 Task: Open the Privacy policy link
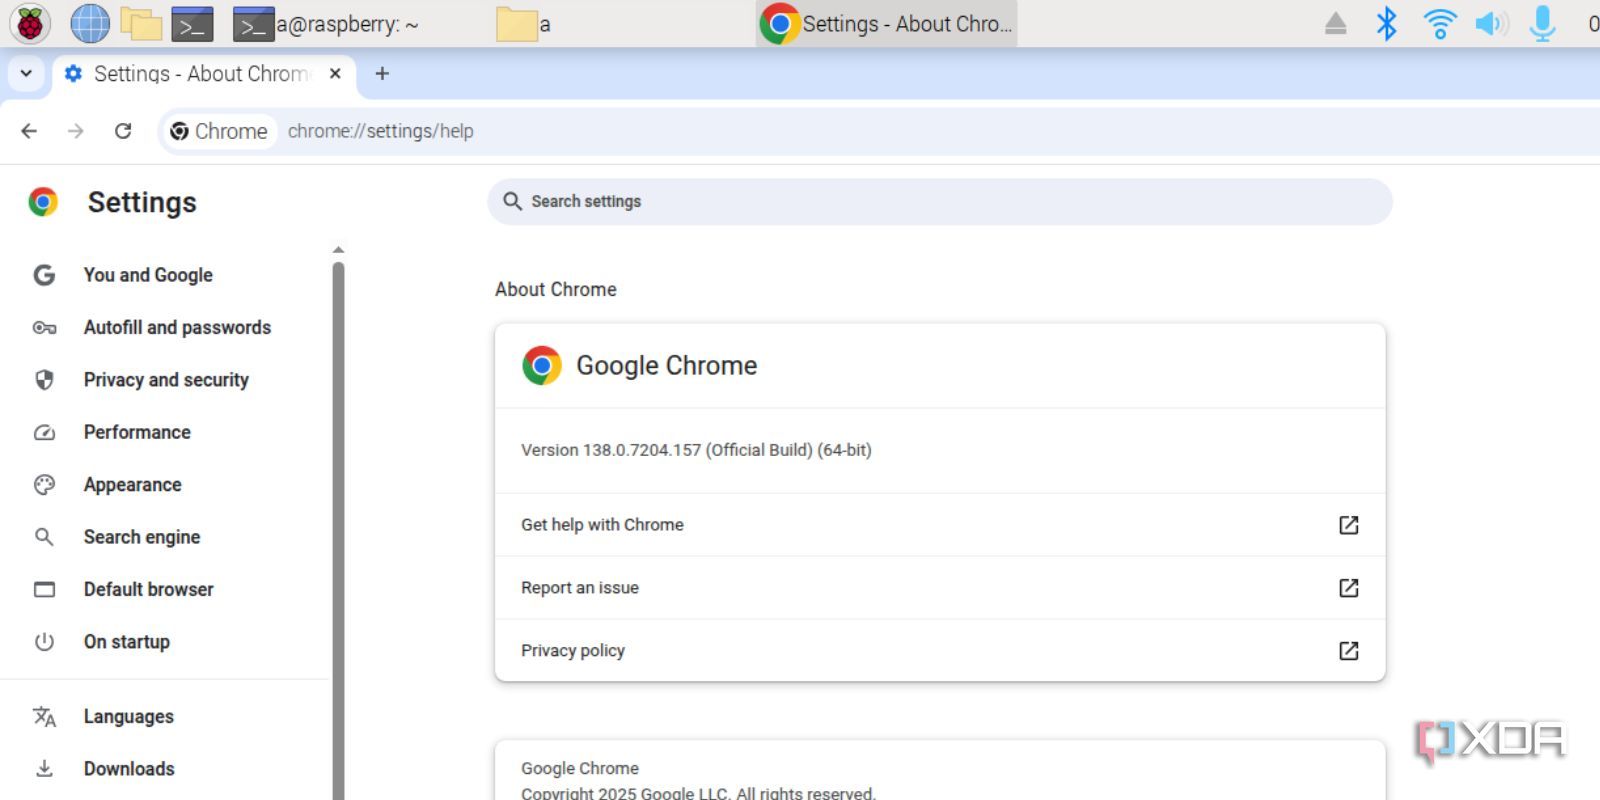[940, 651]
